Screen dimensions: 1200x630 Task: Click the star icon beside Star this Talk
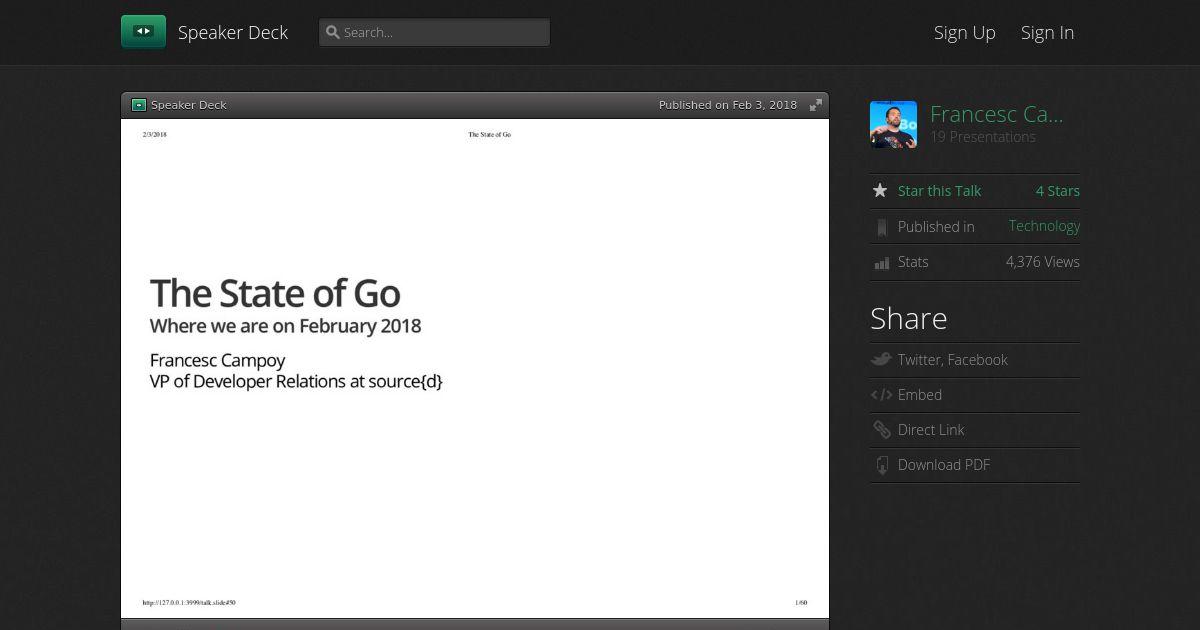tap(880, 190)
